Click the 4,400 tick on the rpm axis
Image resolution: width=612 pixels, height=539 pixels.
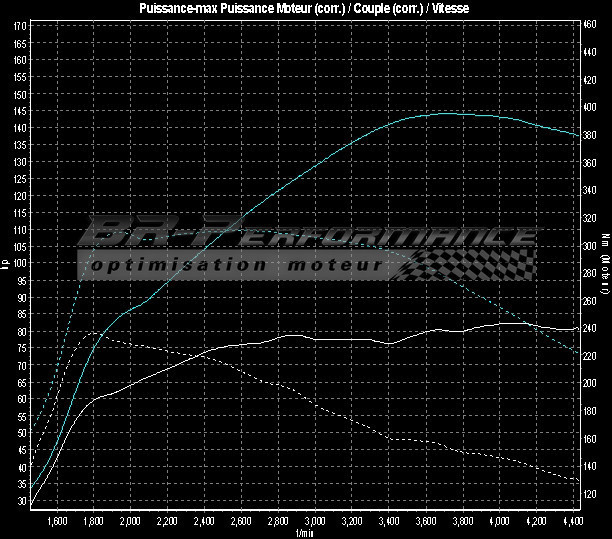(x=570, y=522)
